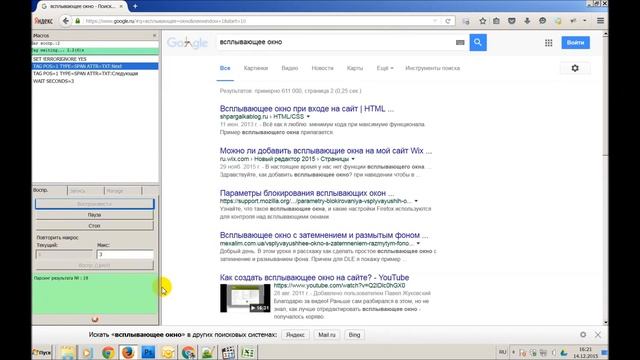The width and height of the screenshot is (640, 360).
Task: Click the YouTube video thumbnail
Action: click(x=245, y=298)
